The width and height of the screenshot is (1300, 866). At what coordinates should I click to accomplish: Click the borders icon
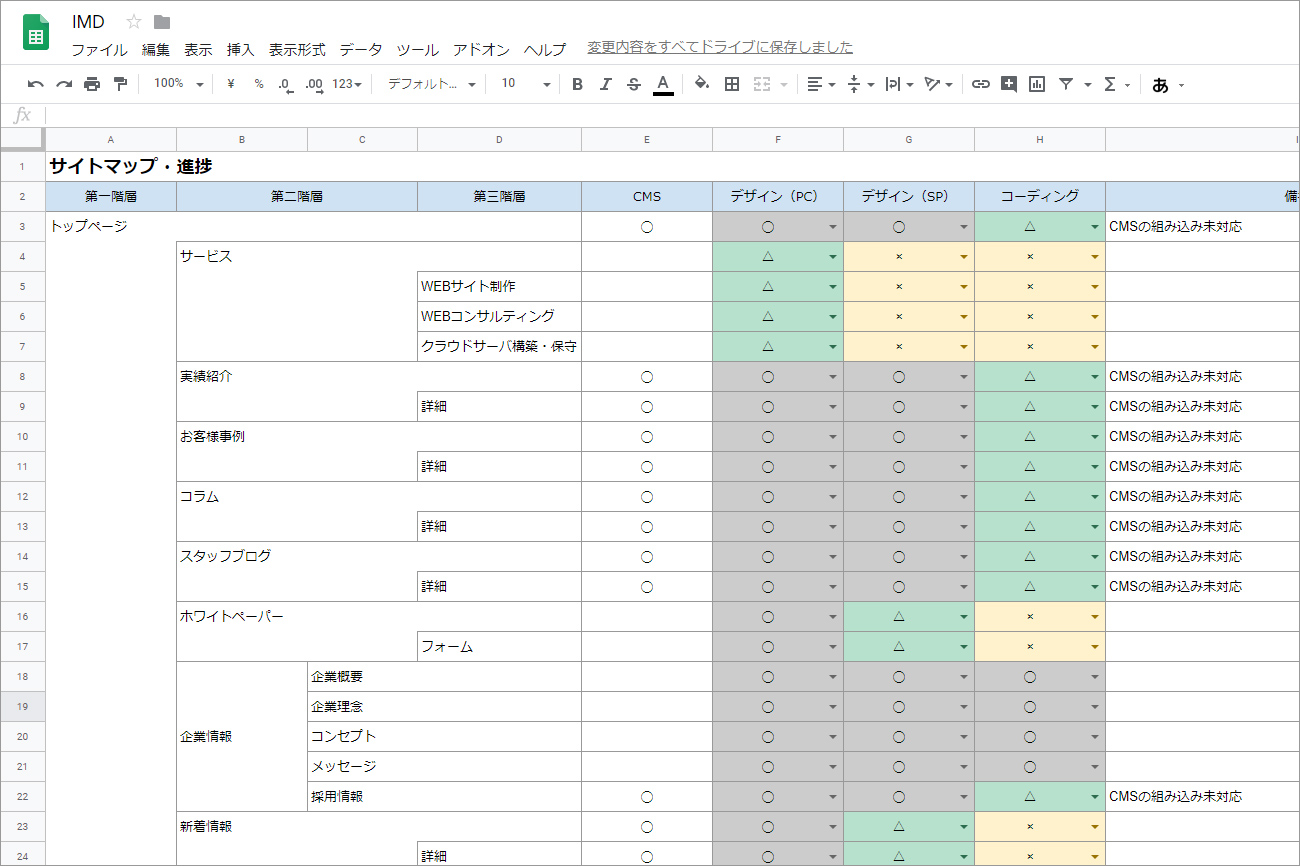click(x=732, y=84)
